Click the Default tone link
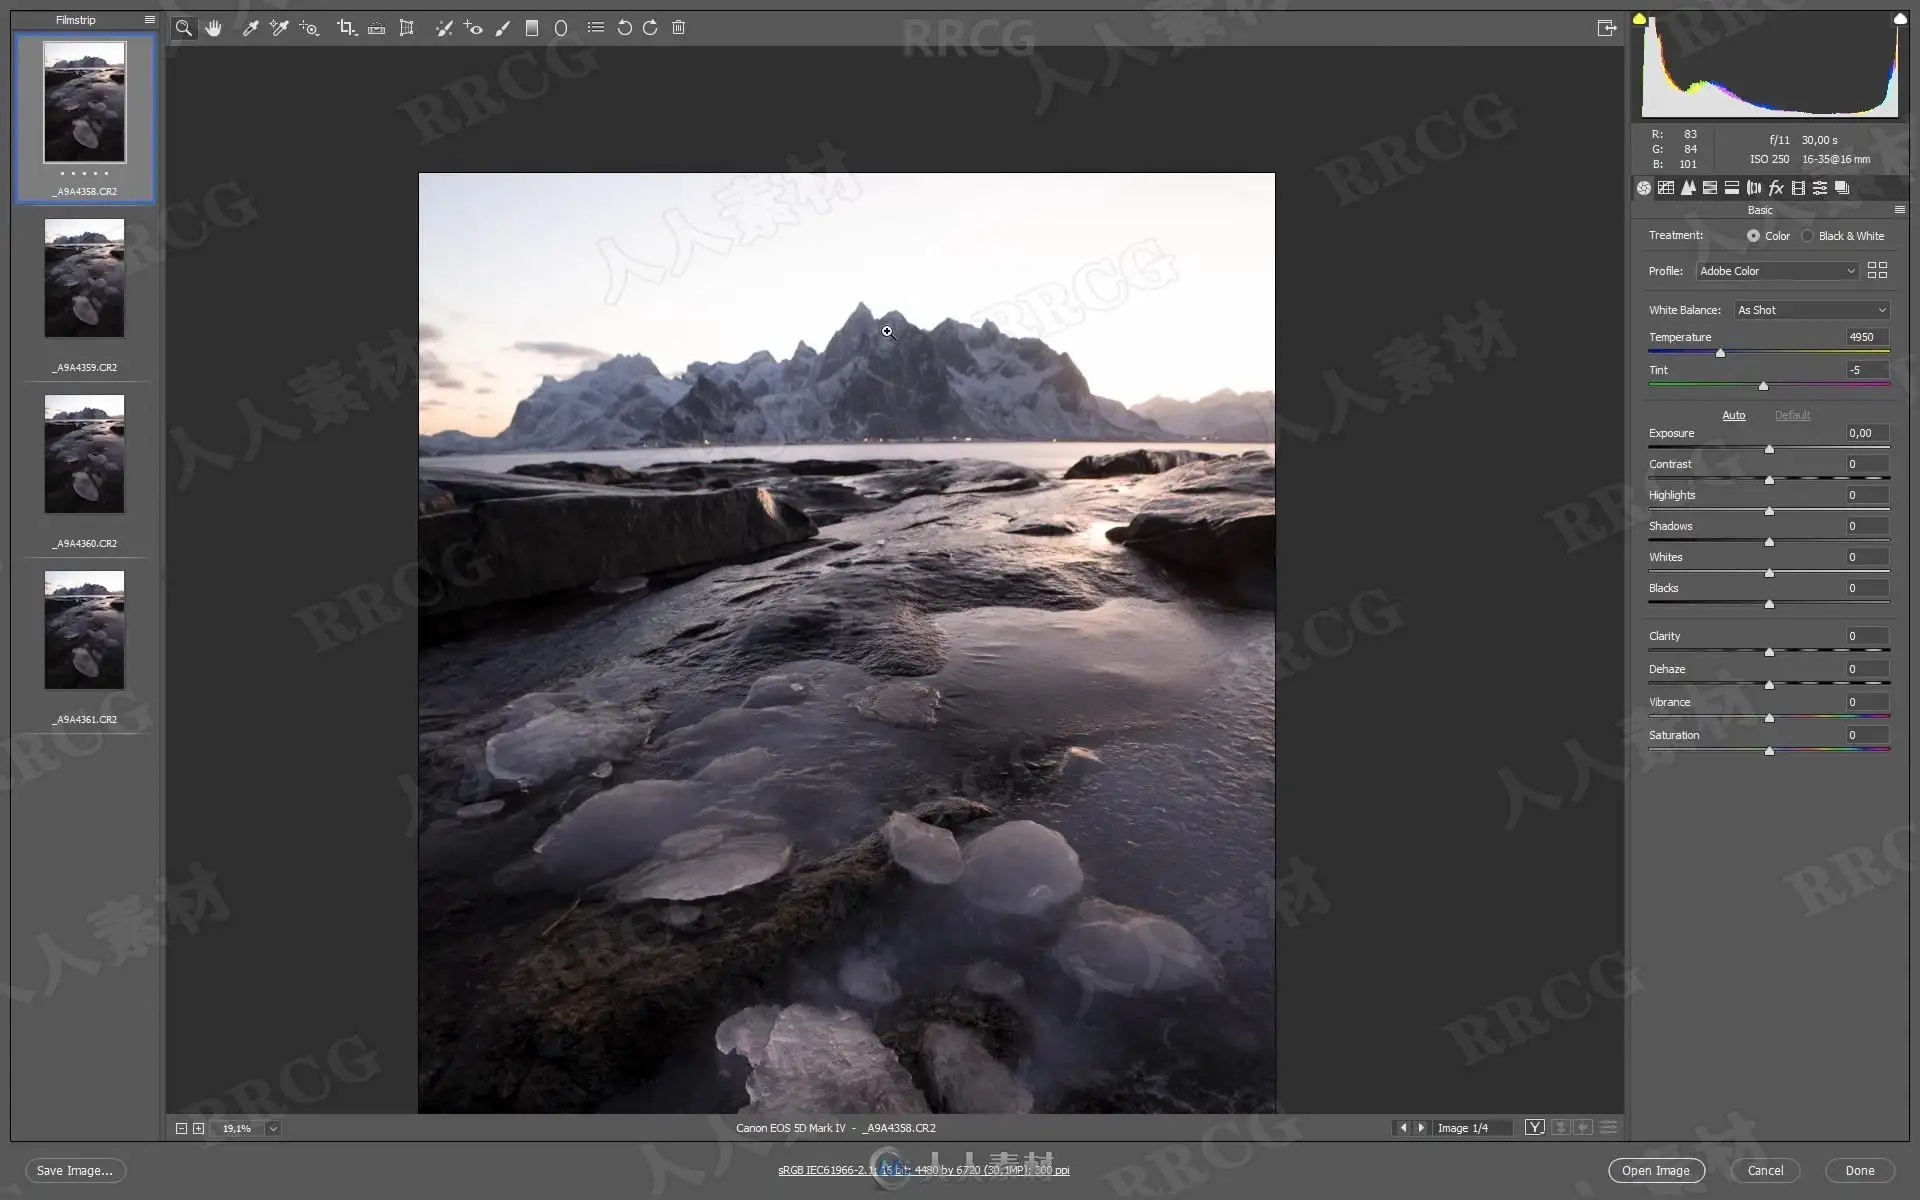The image size is (1920, 1200). (x=1792, y=415)
